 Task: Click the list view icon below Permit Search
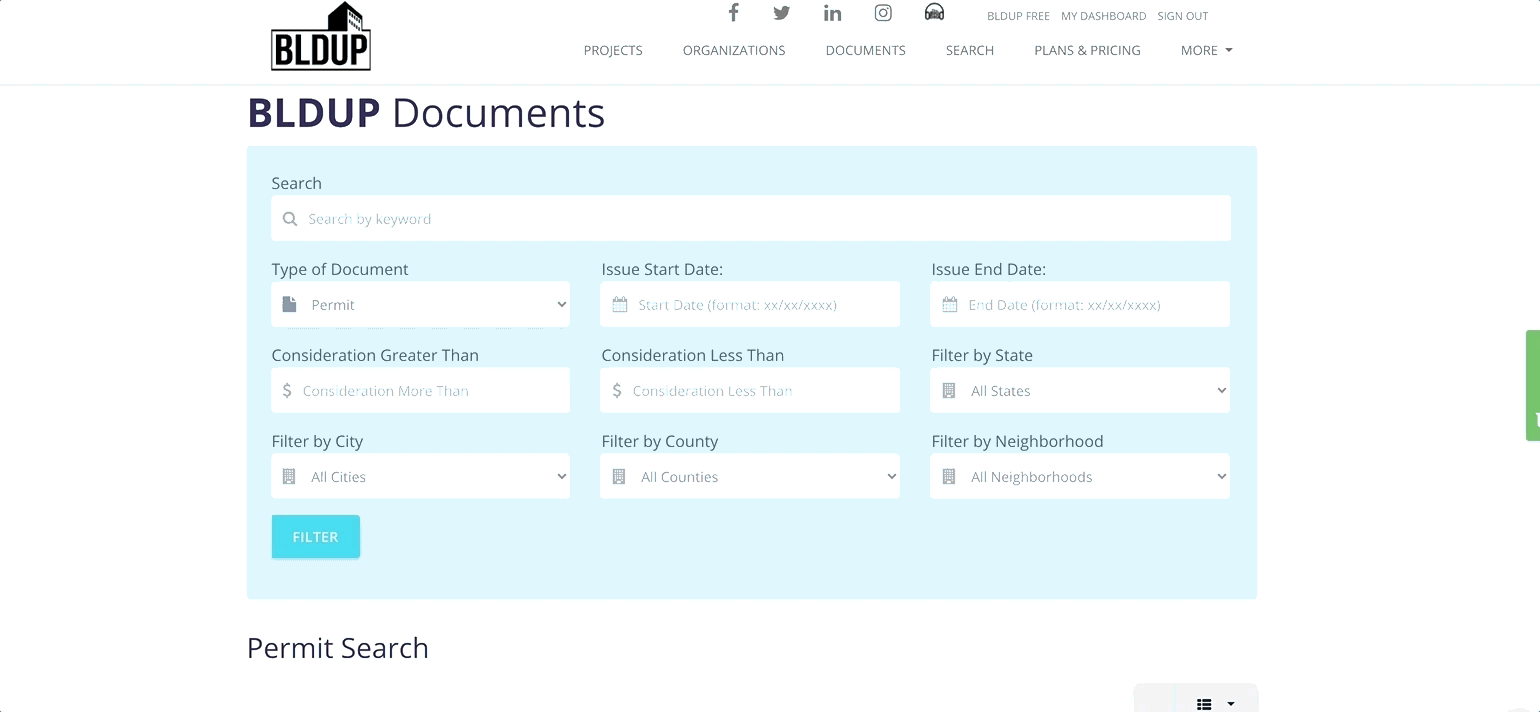click(1204, 704)
